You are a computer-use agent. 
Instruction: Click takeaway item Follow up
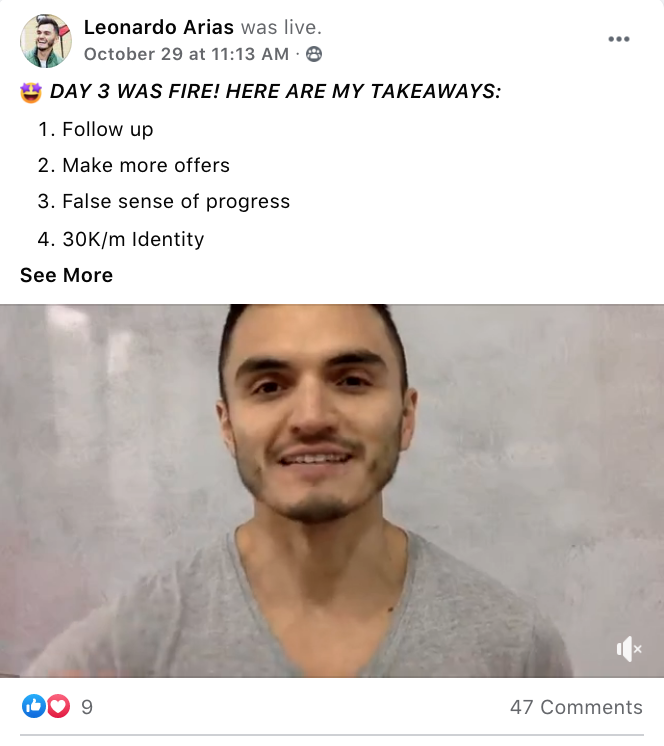tap(107, 129)
